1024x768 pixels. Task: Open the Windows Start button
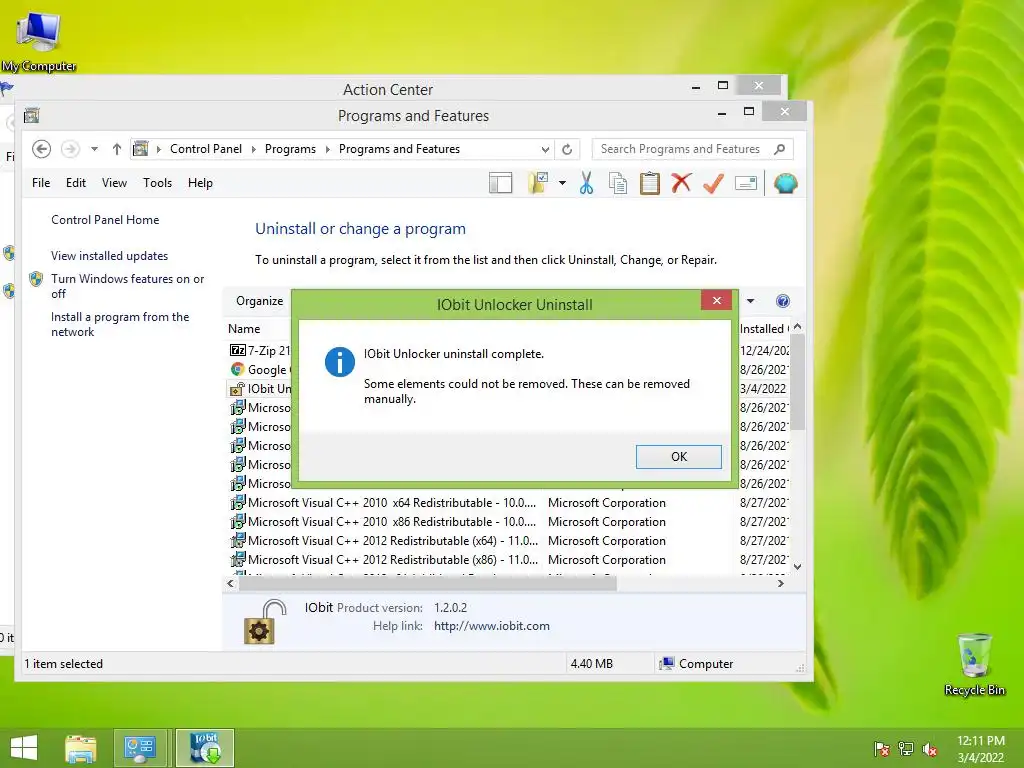coord(24,748)
